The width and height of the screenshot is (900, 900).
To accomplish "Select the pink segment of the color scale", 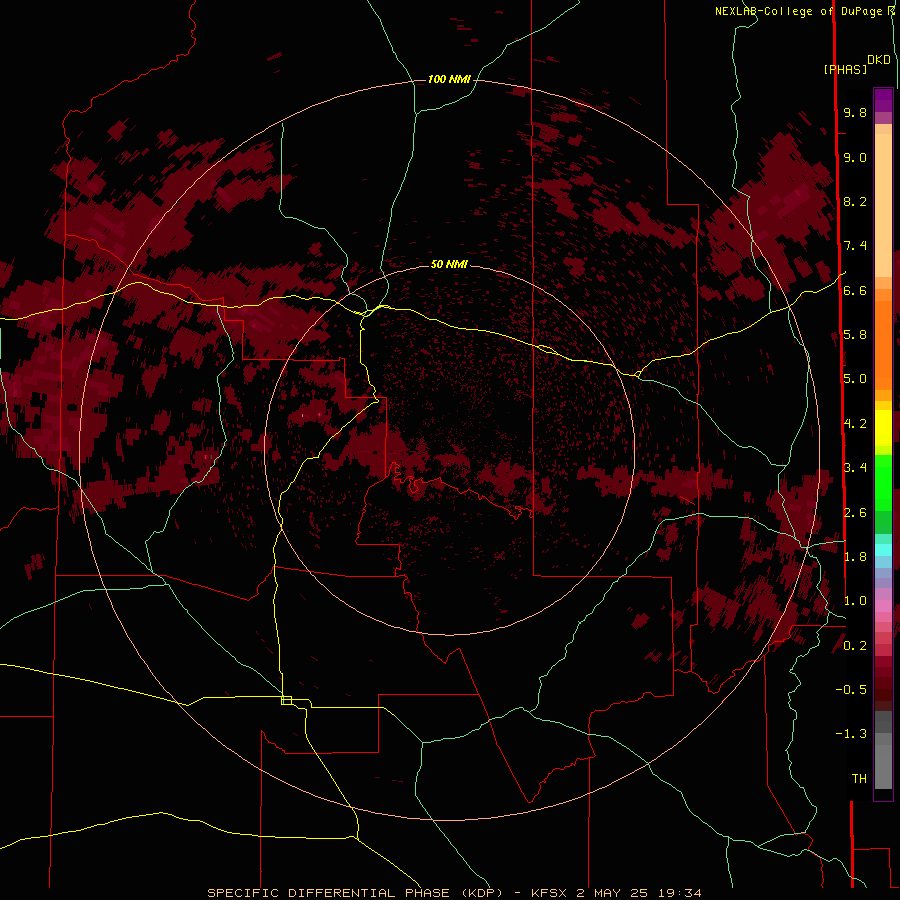I will click(883, 606).
